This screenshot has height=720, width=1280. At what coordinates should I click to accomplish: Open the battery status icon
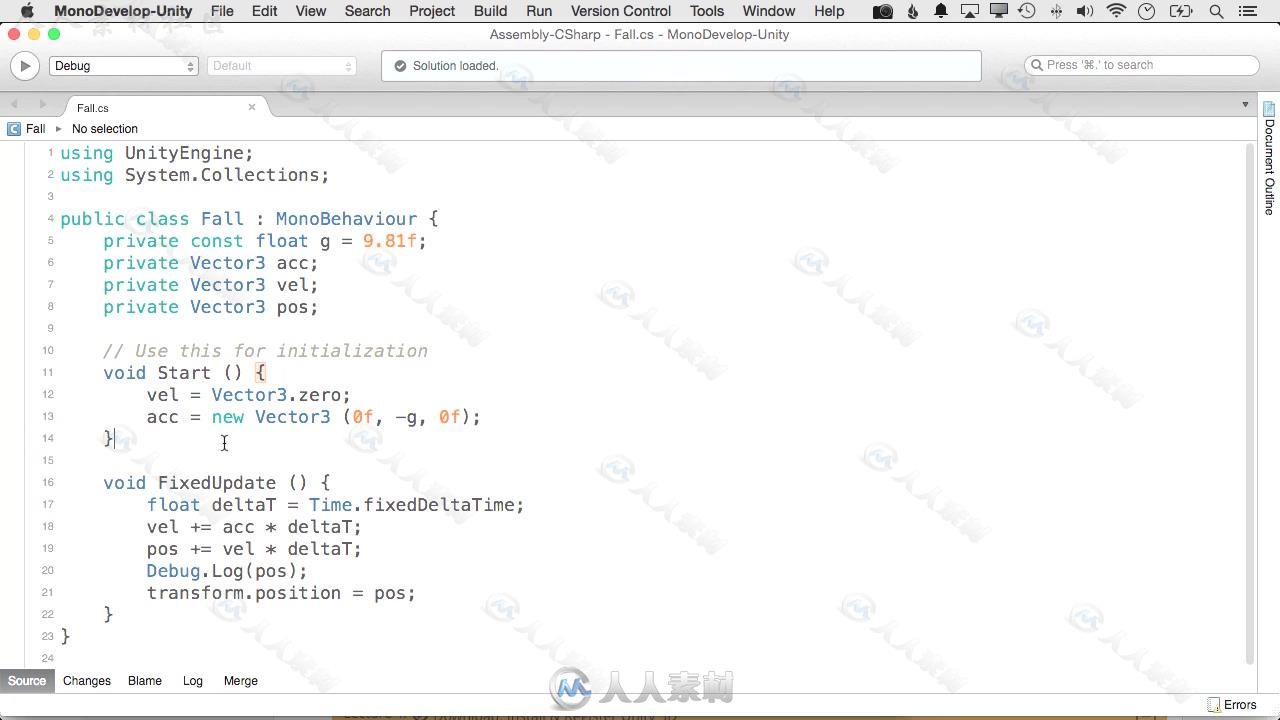[1182, 12]
